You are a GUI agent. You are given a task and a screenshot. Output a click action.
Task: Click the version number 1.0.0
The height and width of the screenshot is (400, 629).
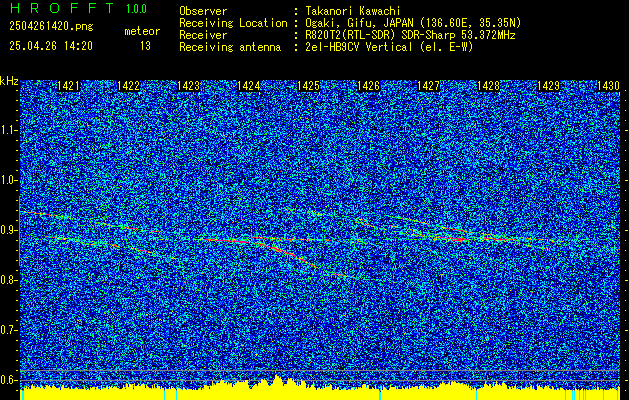click(136, 9)
